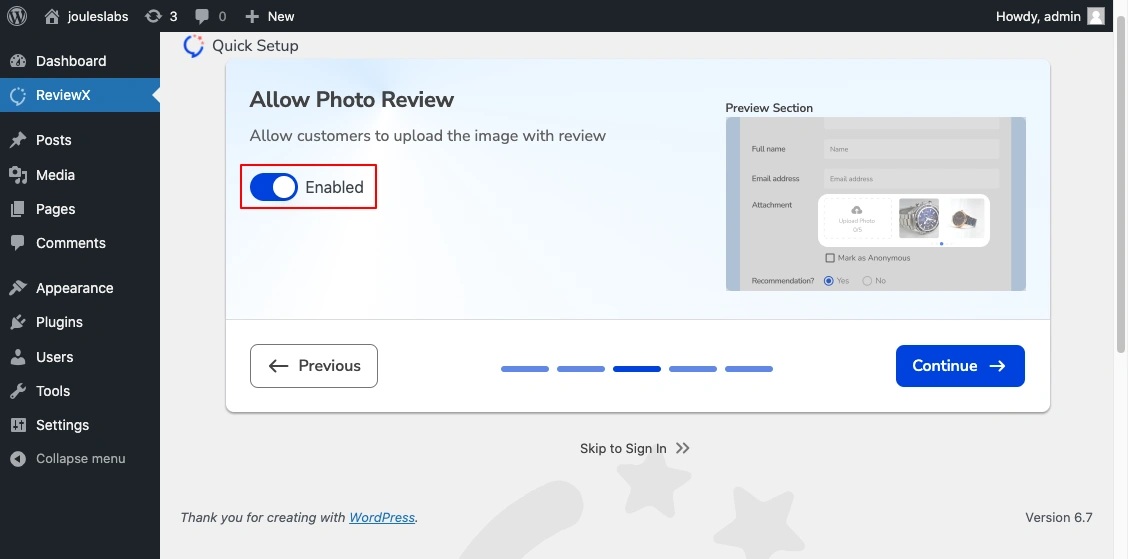Open the comments bubble icon in admin bar
This screenshot has height=559, width=1128.
[203, 16]
